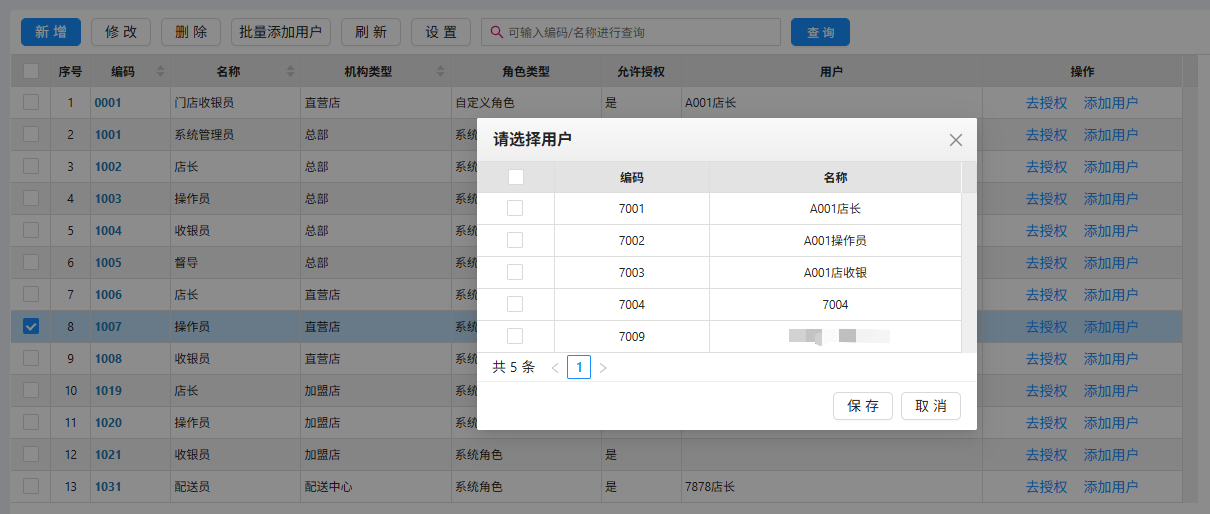Check user 7002 A001操作员 checkbox

(x=515, y=241)
